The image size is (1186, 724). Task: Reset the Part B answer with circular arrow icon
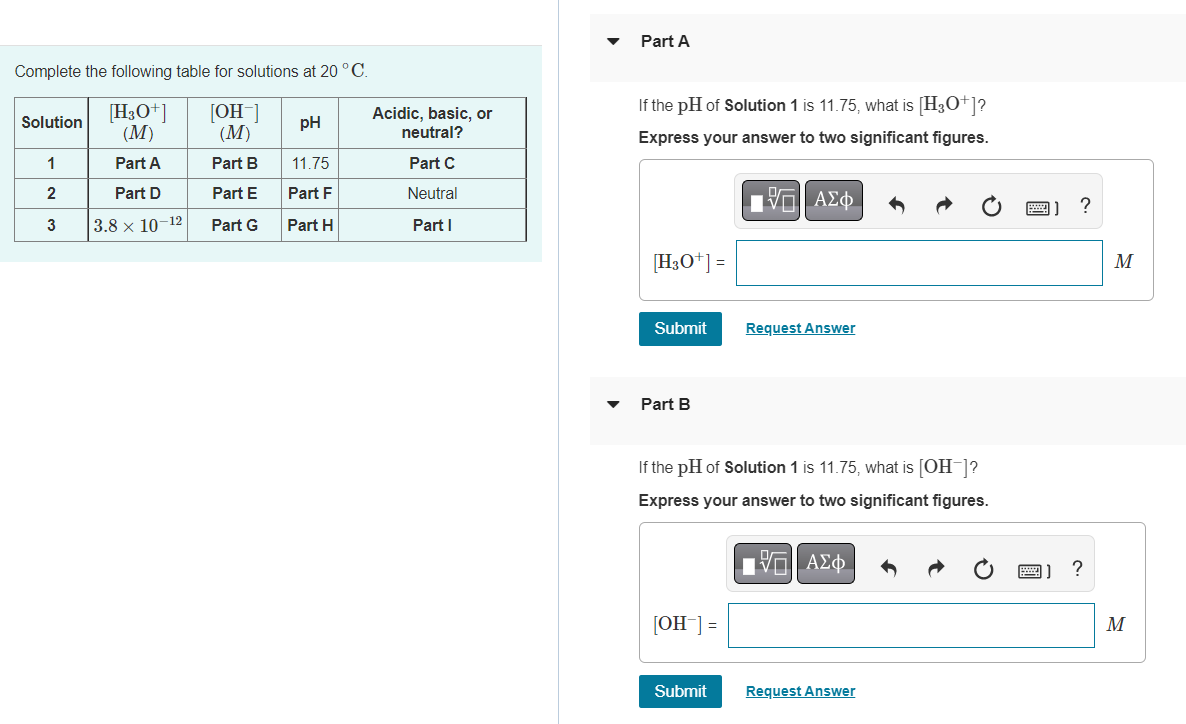coord(983,566)
